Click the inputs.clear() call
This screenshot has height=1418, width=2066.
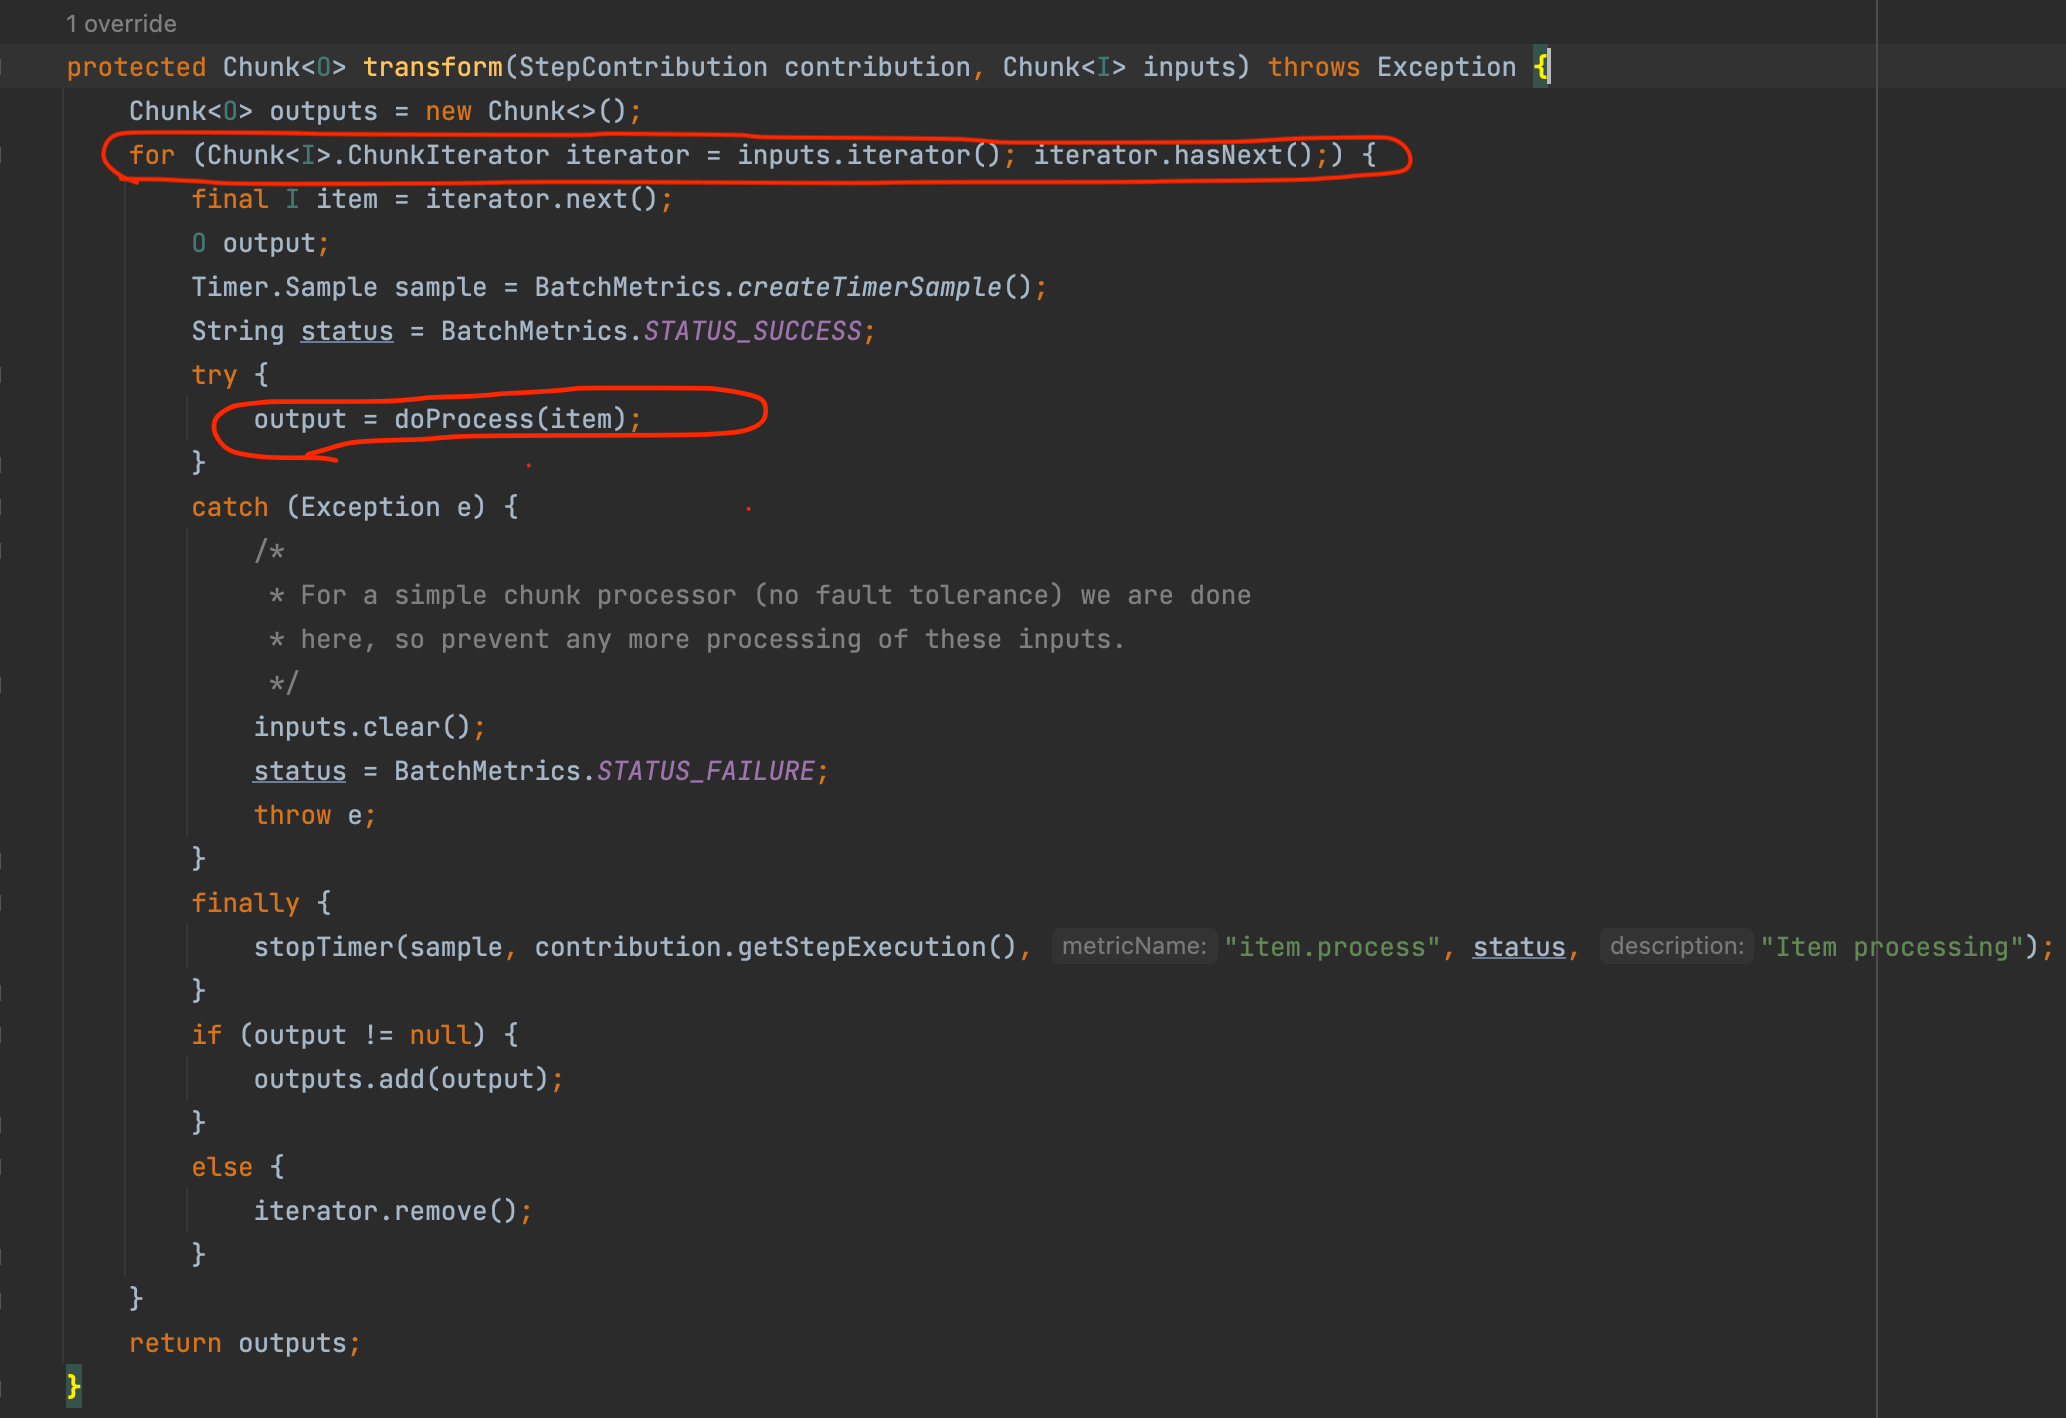click(362, 727)
